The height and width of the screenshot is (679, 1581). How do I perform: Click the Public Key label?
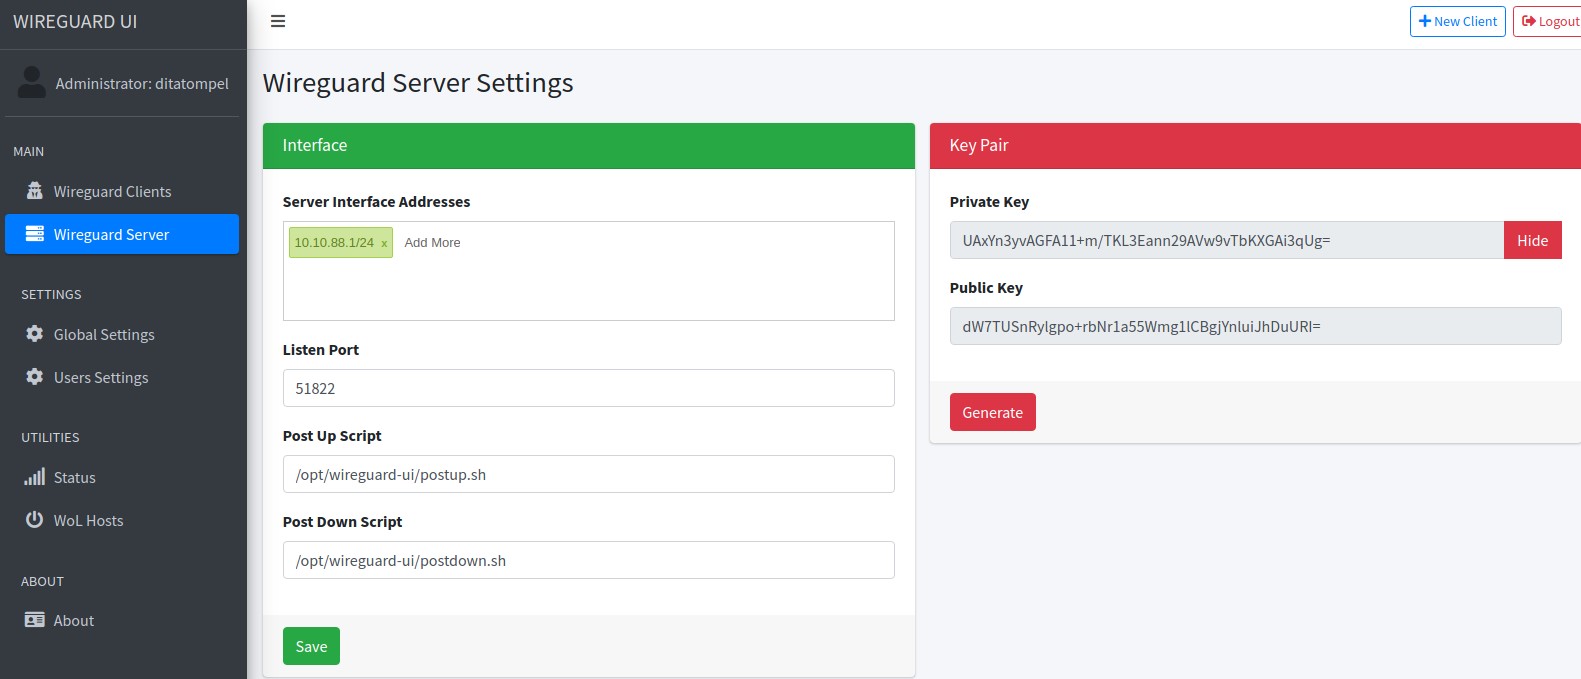coord(986,288)
